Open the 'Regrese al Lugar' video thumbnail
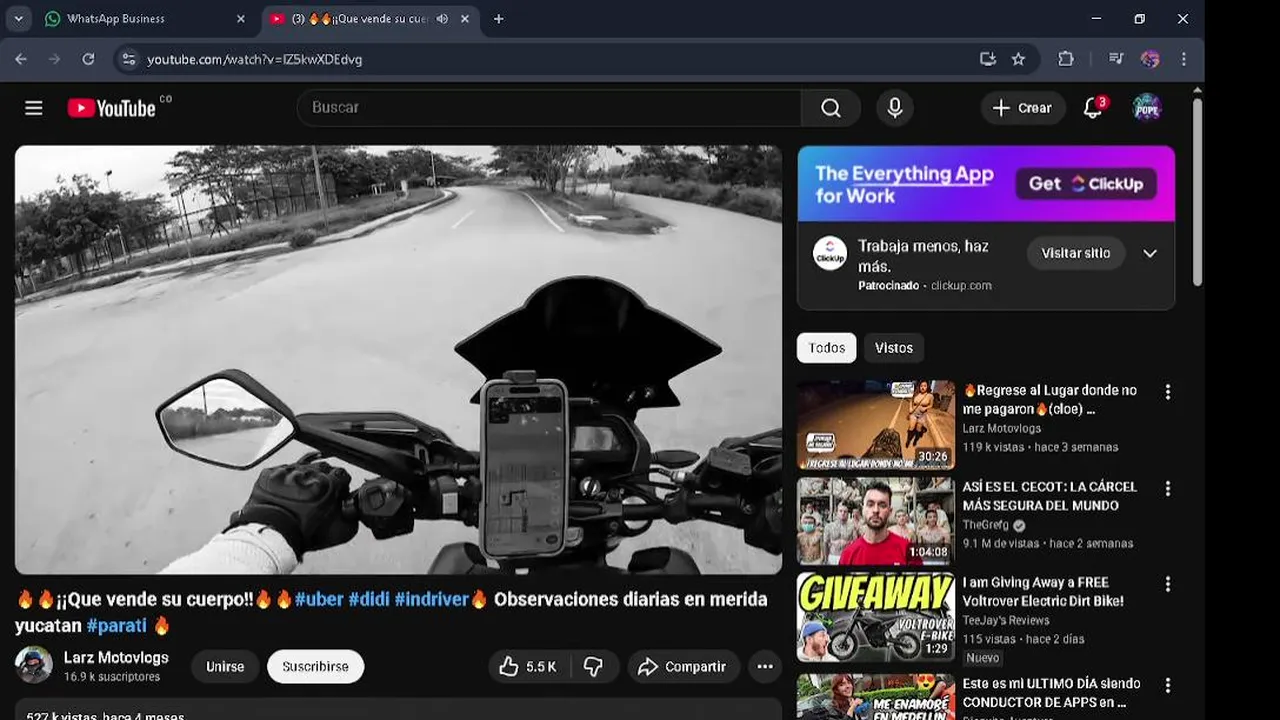 coord(876,425)
